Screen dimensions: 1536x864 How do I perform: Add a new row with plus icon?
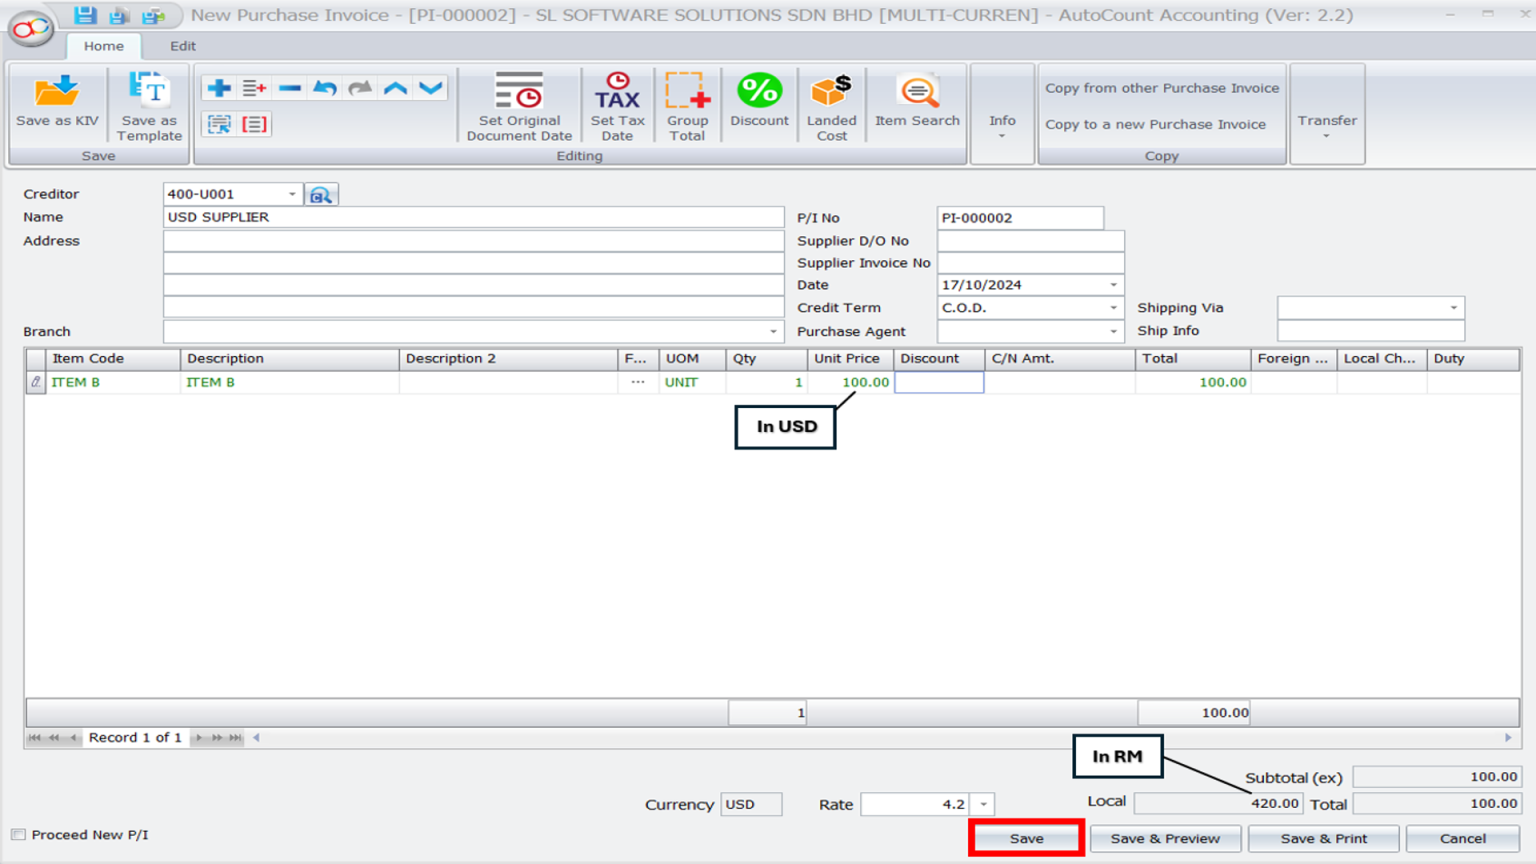(219, 88)
